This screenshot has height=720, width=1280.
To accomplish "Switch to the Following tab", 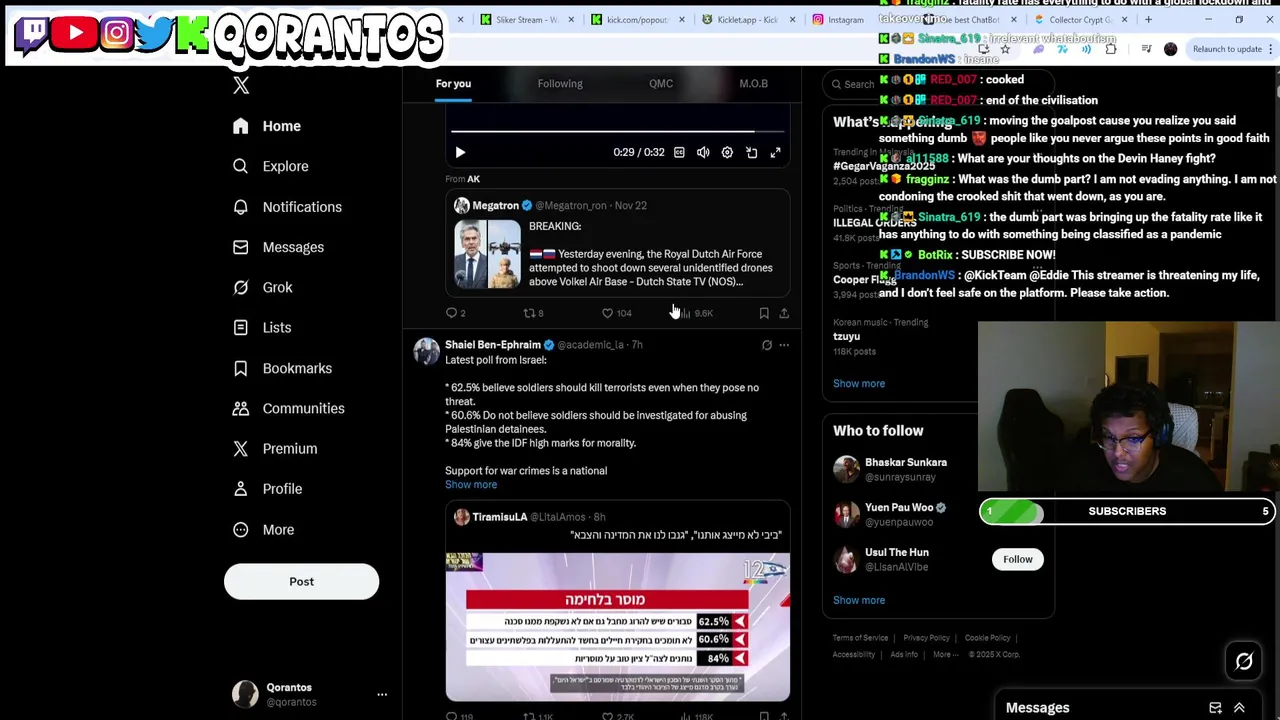I will (x=560, y=84).
